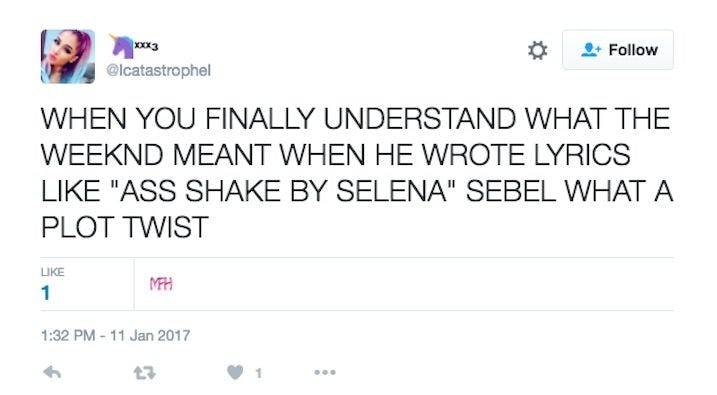Click the person-plus icon in the Follow button

coord(591,49)
